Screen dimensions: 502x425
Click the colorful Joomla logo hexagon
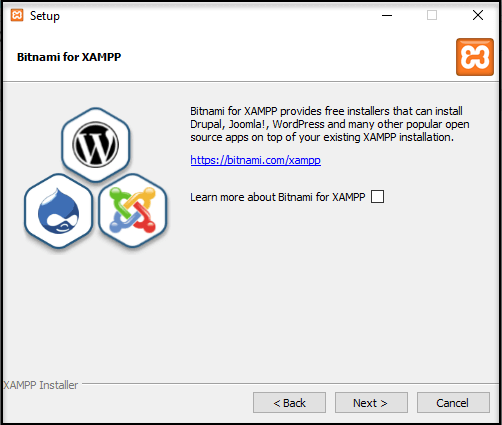133,210
